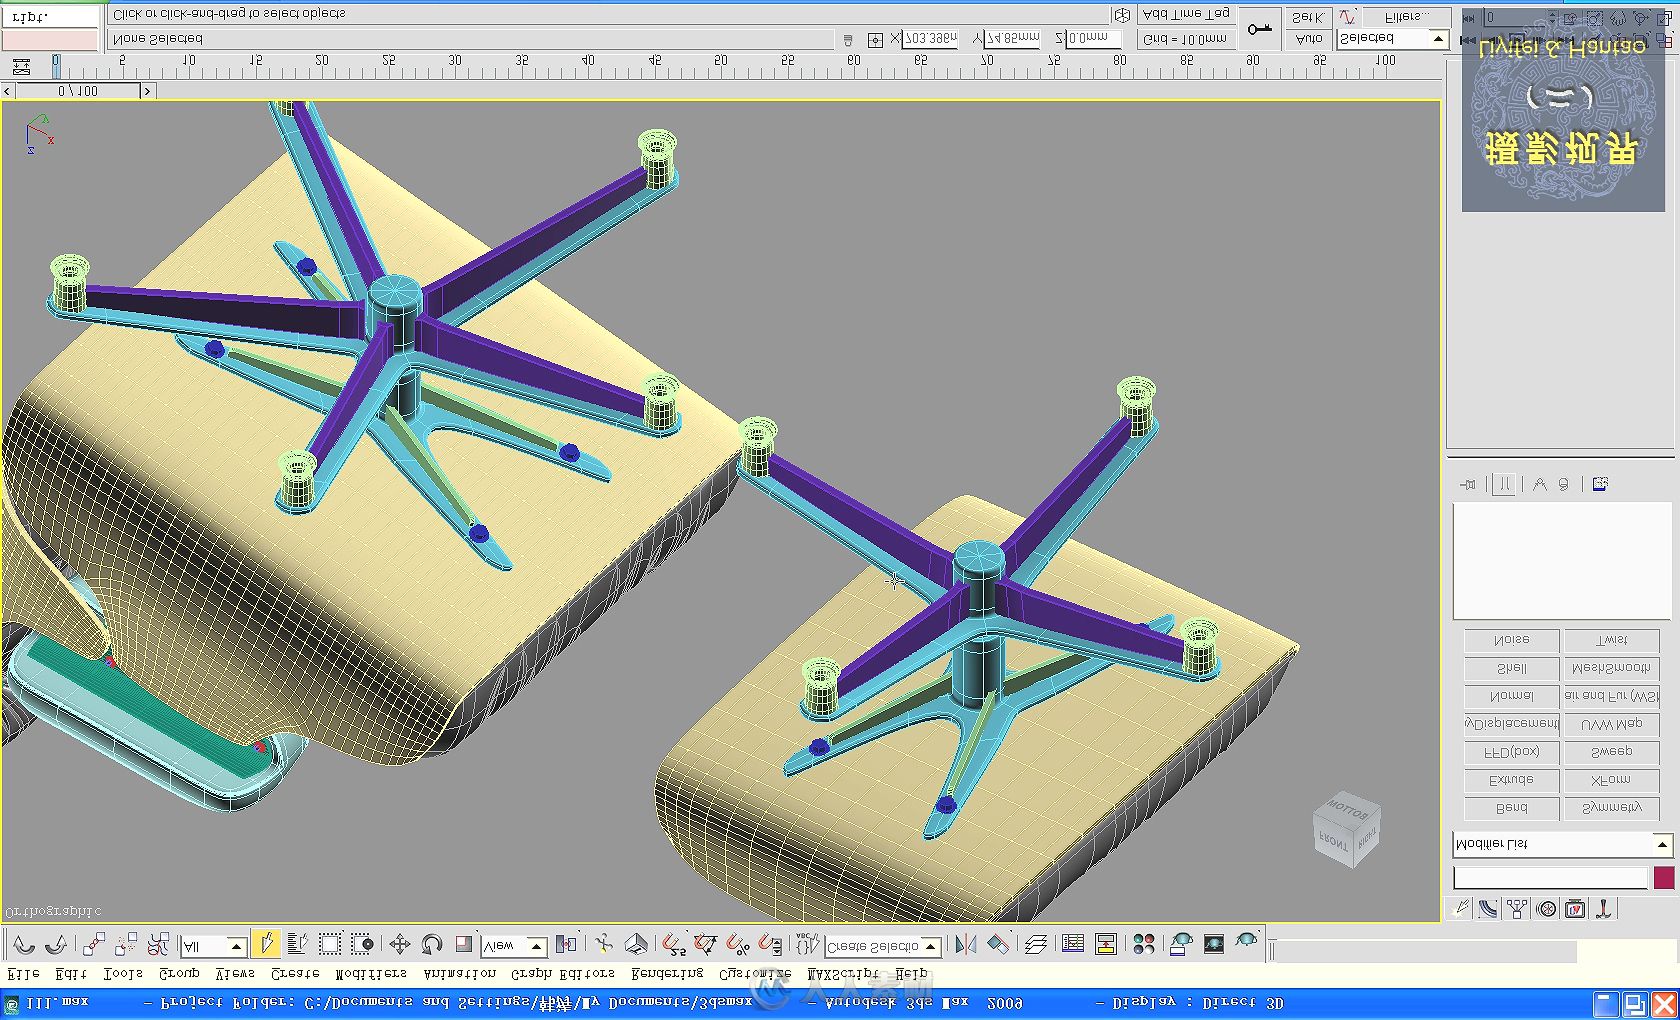This screenshot has height=1020, width=1680.
Task: Open the Rendering menu
Action: 667,973
